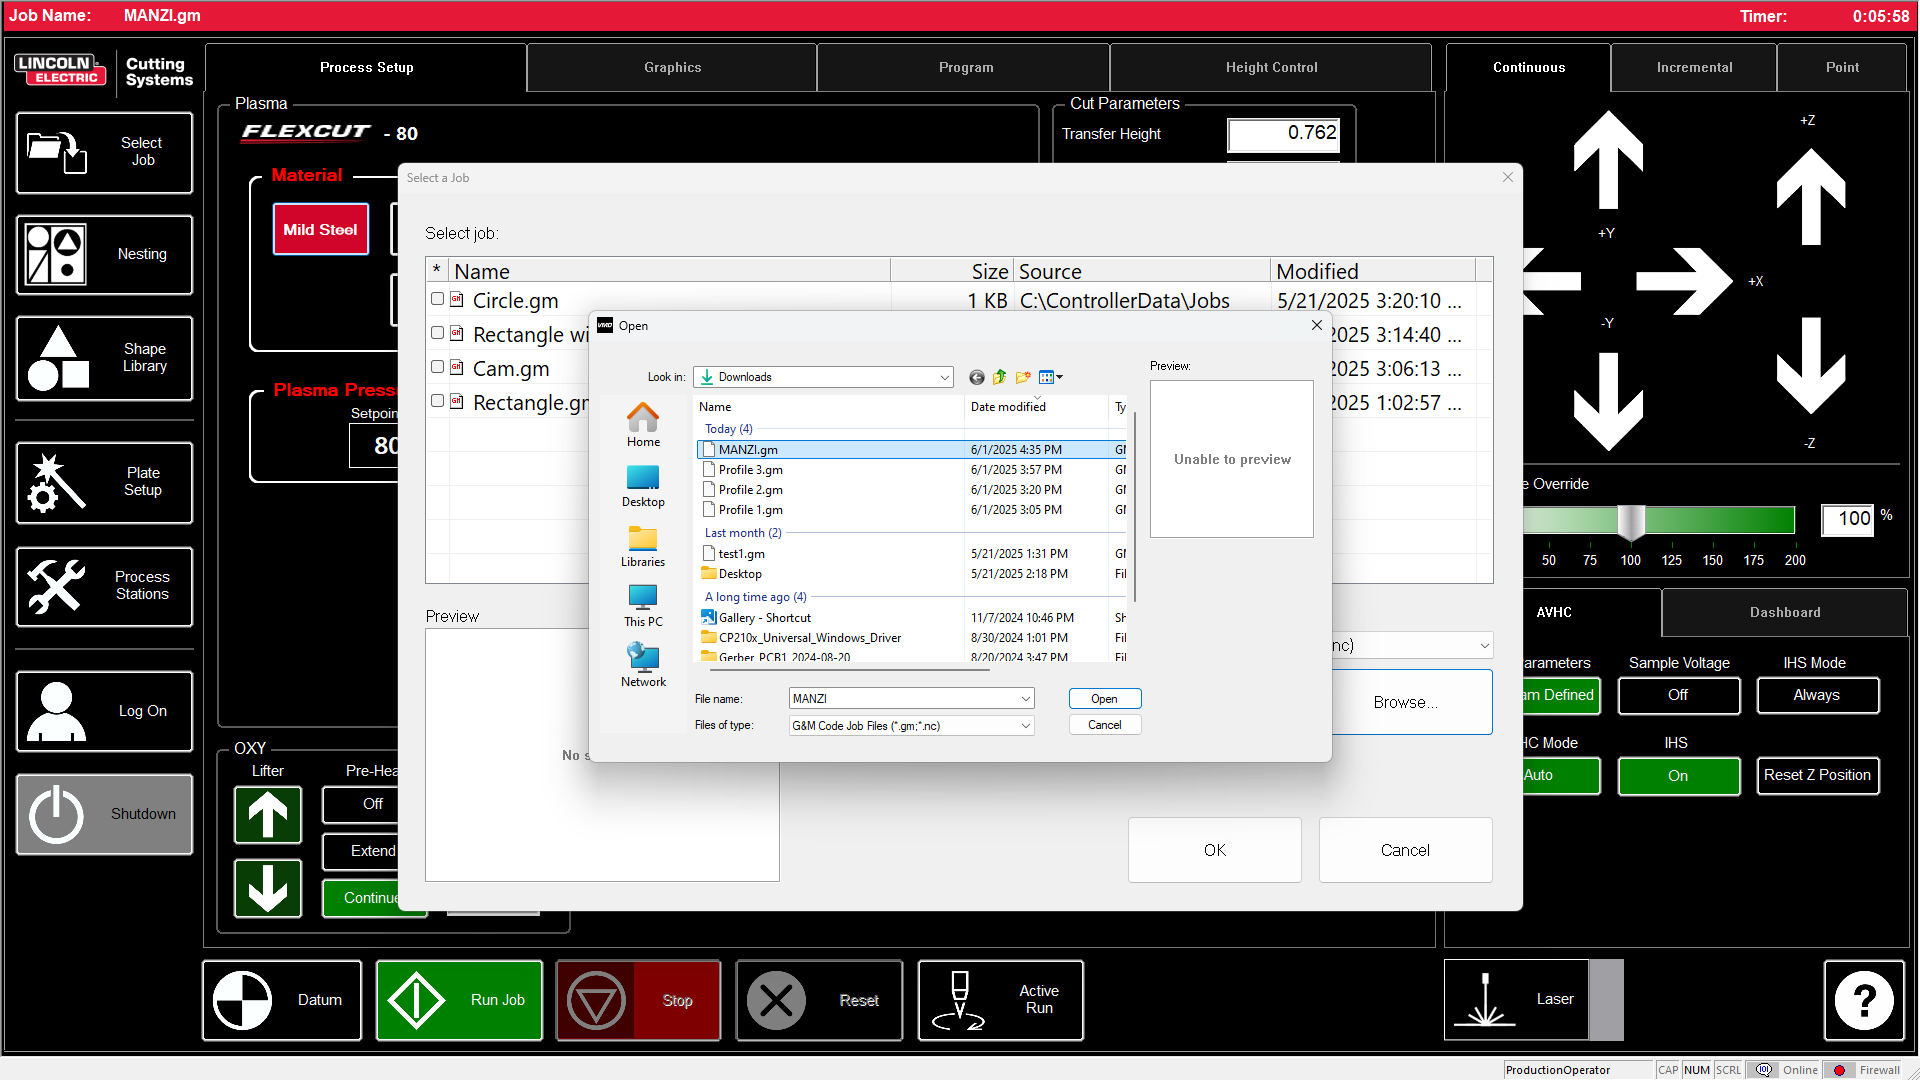Click the speed override slider handle
This screenshot has height=1080, width=1920.
pos(1631,521)
